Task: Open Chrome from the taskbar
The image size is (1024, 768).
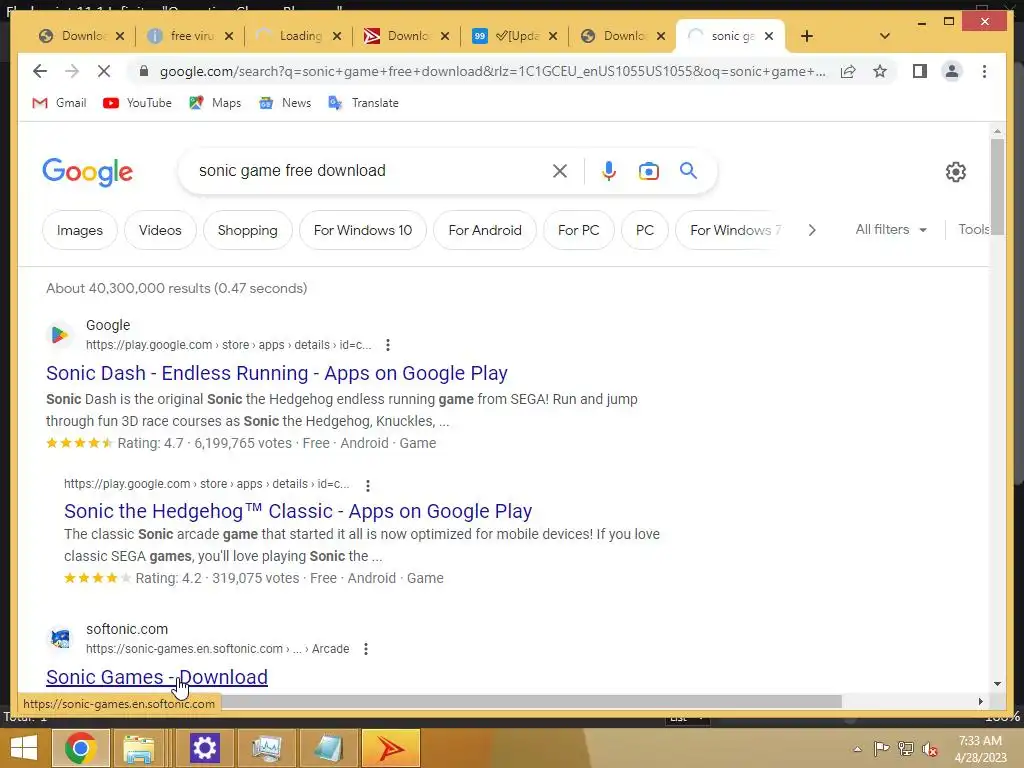Action: click(x=80, y=748)
